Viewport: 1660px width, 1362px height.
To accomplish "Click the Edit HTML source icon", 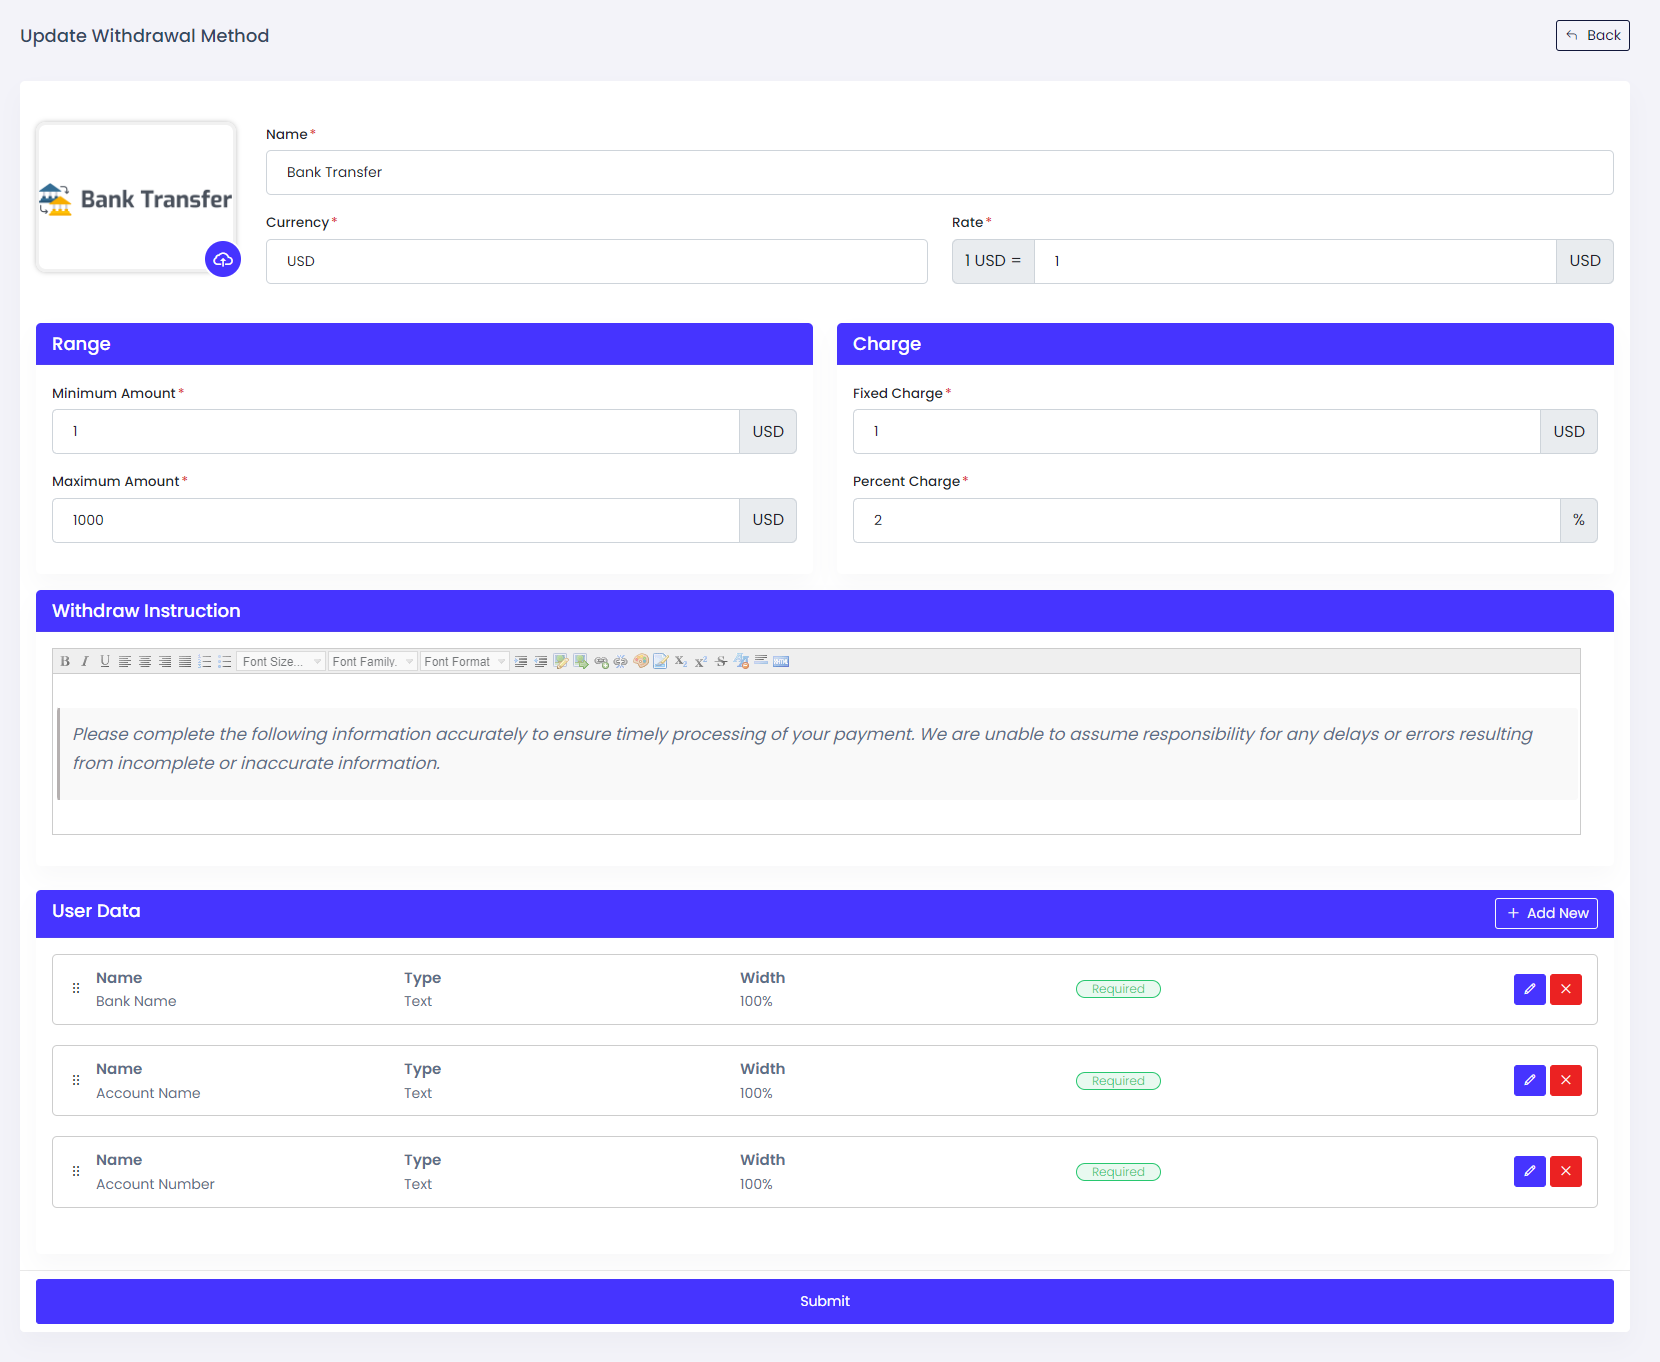I will (781, 662).
